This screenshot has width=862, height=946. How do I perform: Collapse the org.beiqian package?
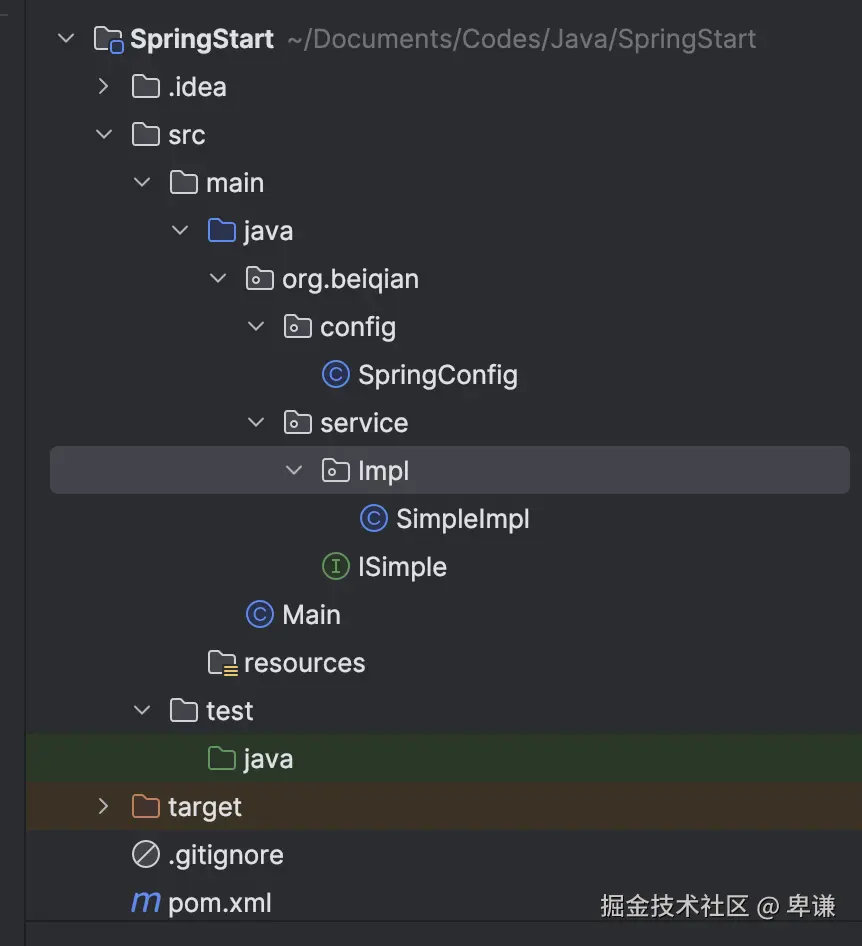218,279
